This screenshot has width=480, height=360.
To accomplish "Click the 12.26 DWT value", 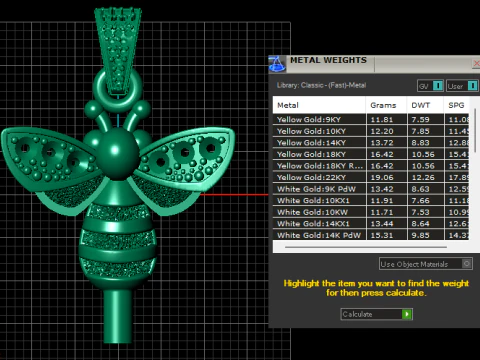I will (x=423, y=177).
